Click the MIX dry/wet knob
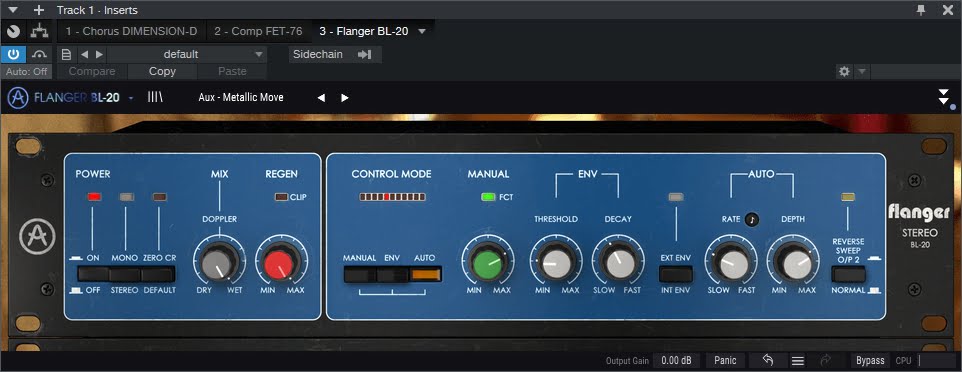The image size is (962, 372). pyautogui.click(x=218, y=264)
